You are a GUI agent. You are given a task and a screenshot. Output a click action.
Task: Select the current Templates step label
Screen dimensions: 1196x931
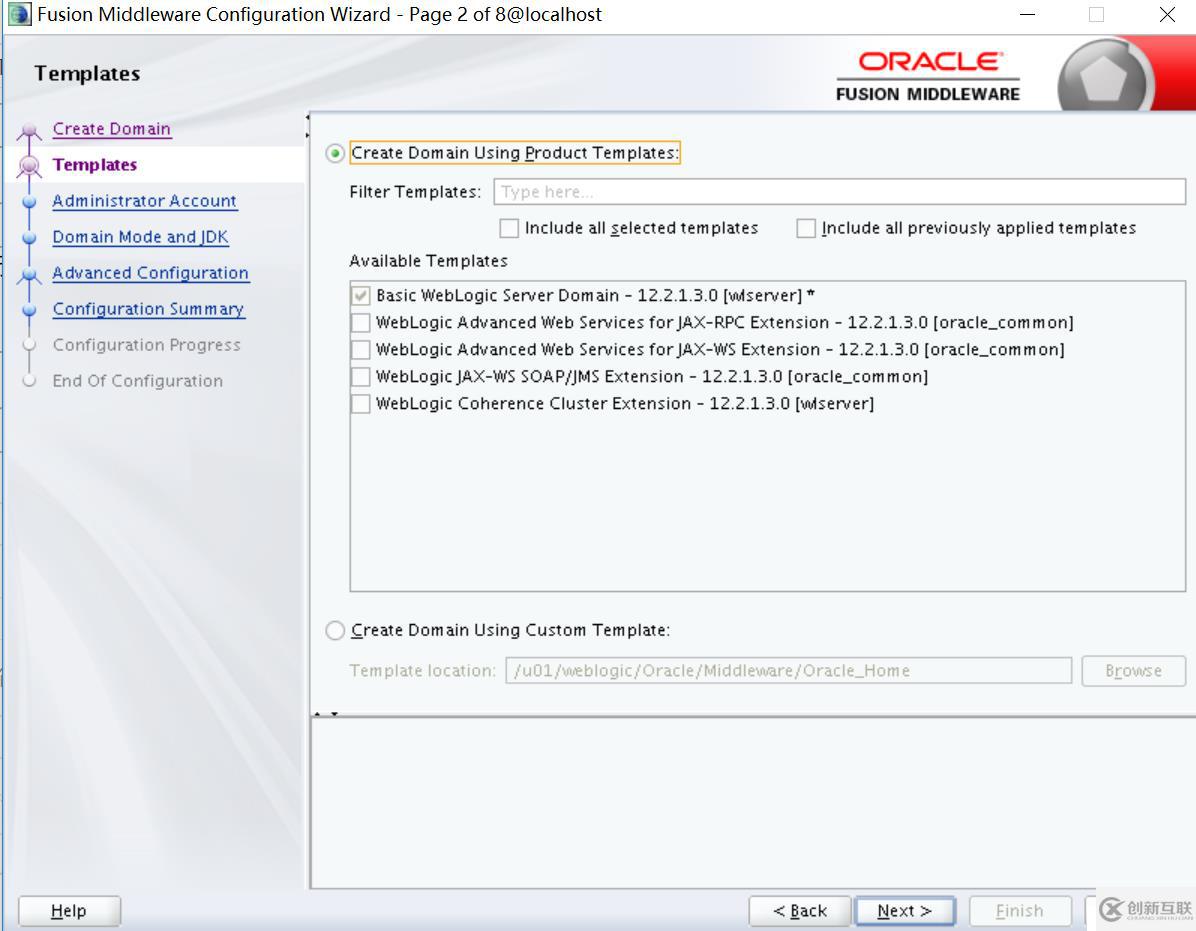point(95,165)
